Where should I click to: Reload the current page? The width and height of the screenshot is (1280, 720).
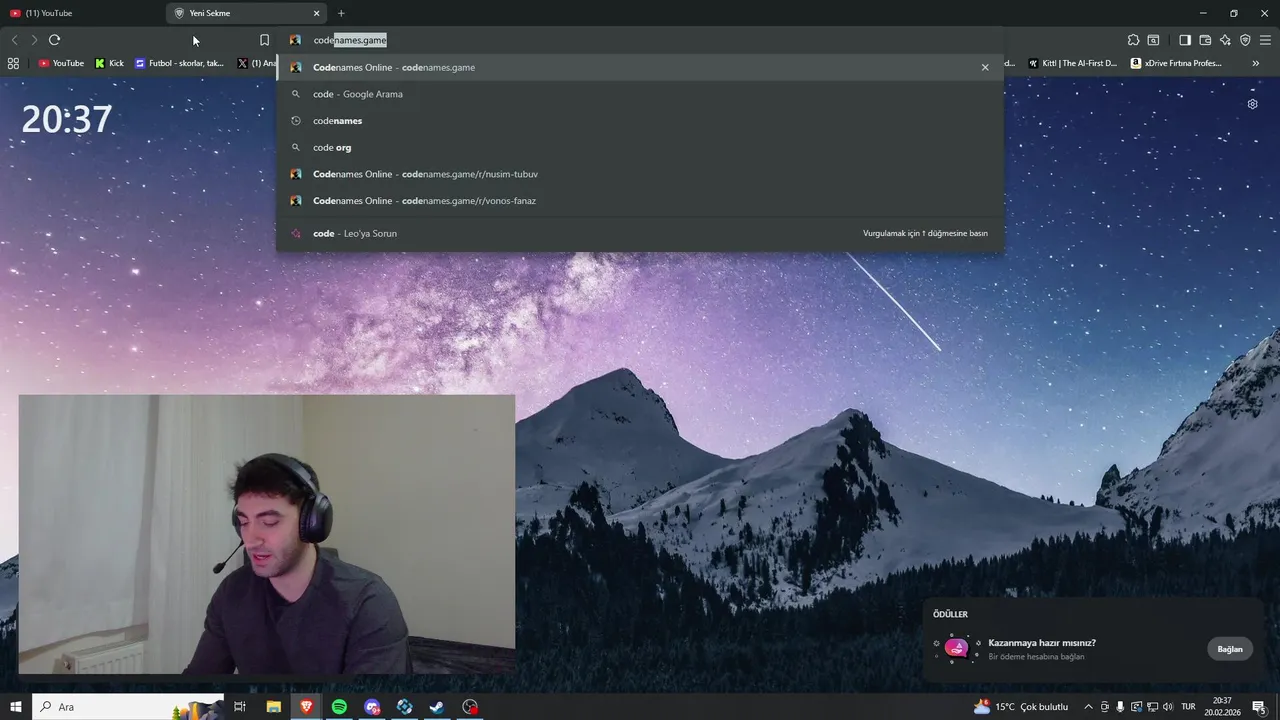[x=54, y=40]
